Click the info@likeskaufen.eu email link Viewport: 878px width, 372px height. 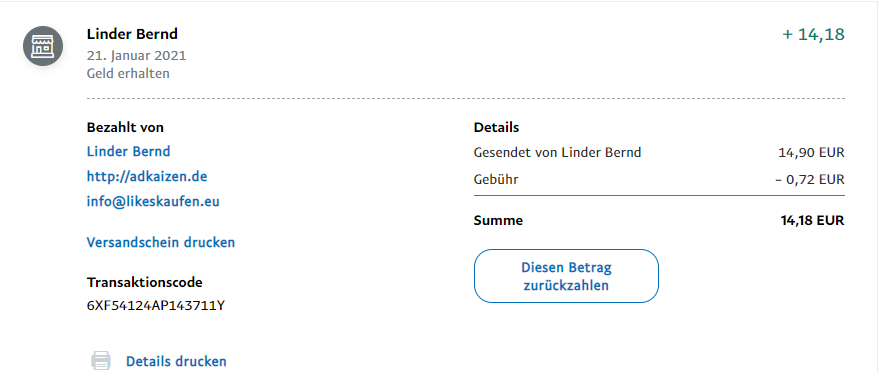point(153,202)
